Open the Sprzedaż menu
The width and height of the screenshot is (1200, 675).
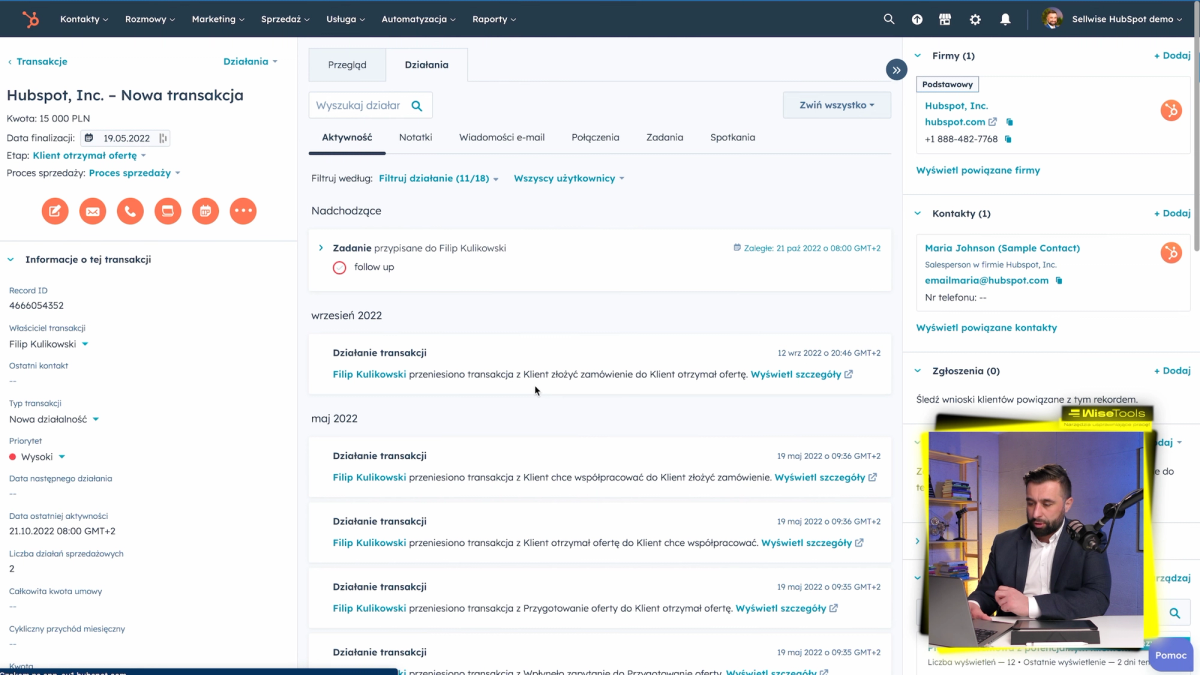285,19
